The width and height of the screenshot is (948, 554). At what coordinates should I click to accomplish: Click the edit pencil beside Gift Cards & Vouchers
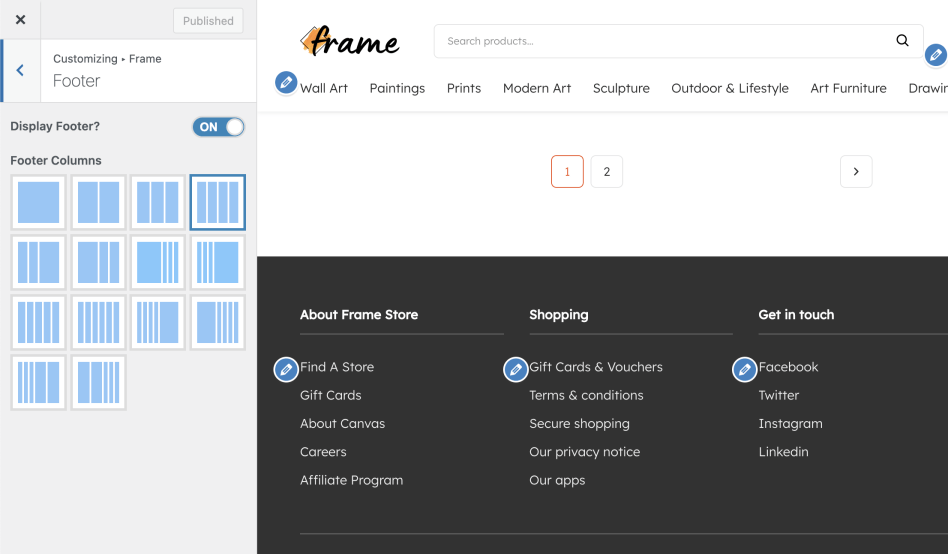click(x=516, y=369)
